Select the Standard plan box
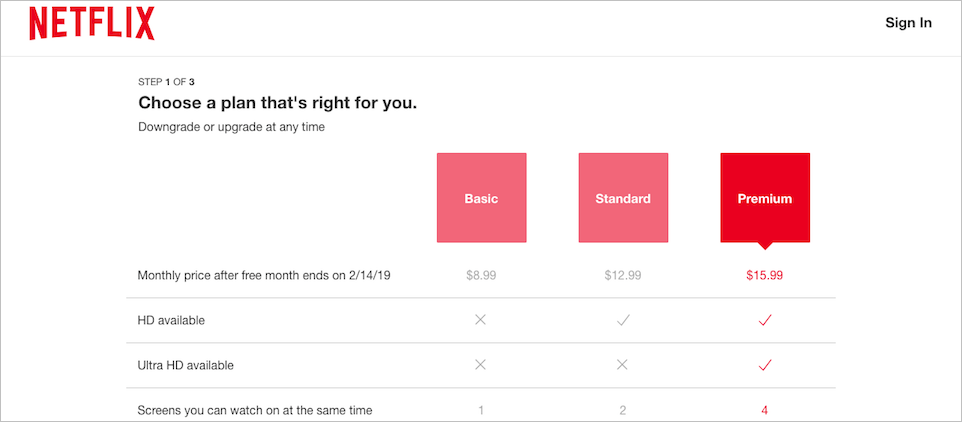Screen dimensions: 962x422 click(x=623, y=198)
